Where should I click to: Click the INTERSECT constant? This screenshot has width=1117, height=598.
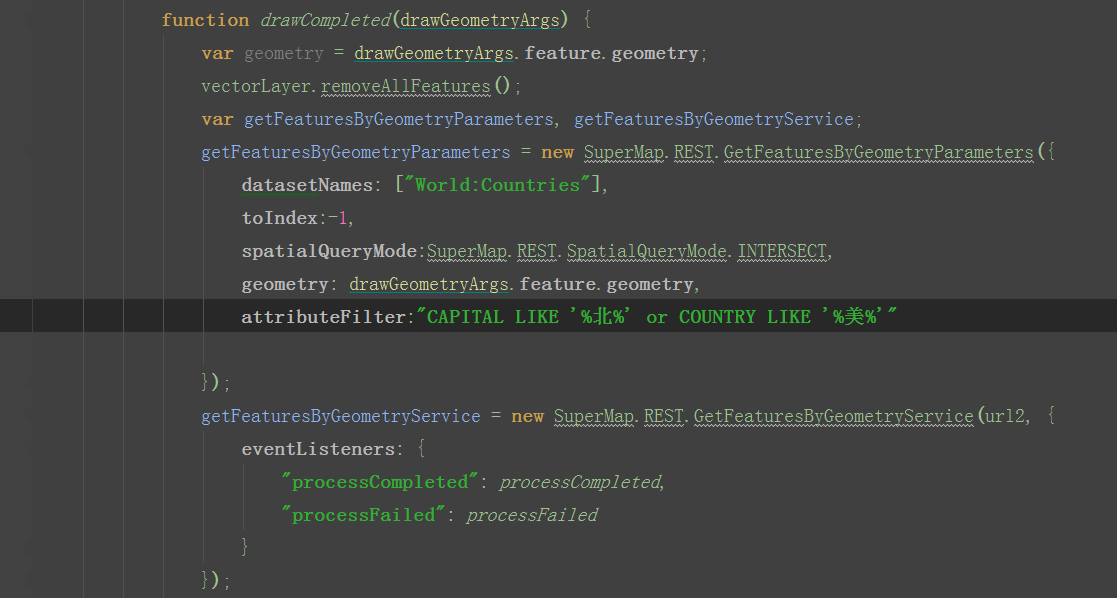click(782, 251)
